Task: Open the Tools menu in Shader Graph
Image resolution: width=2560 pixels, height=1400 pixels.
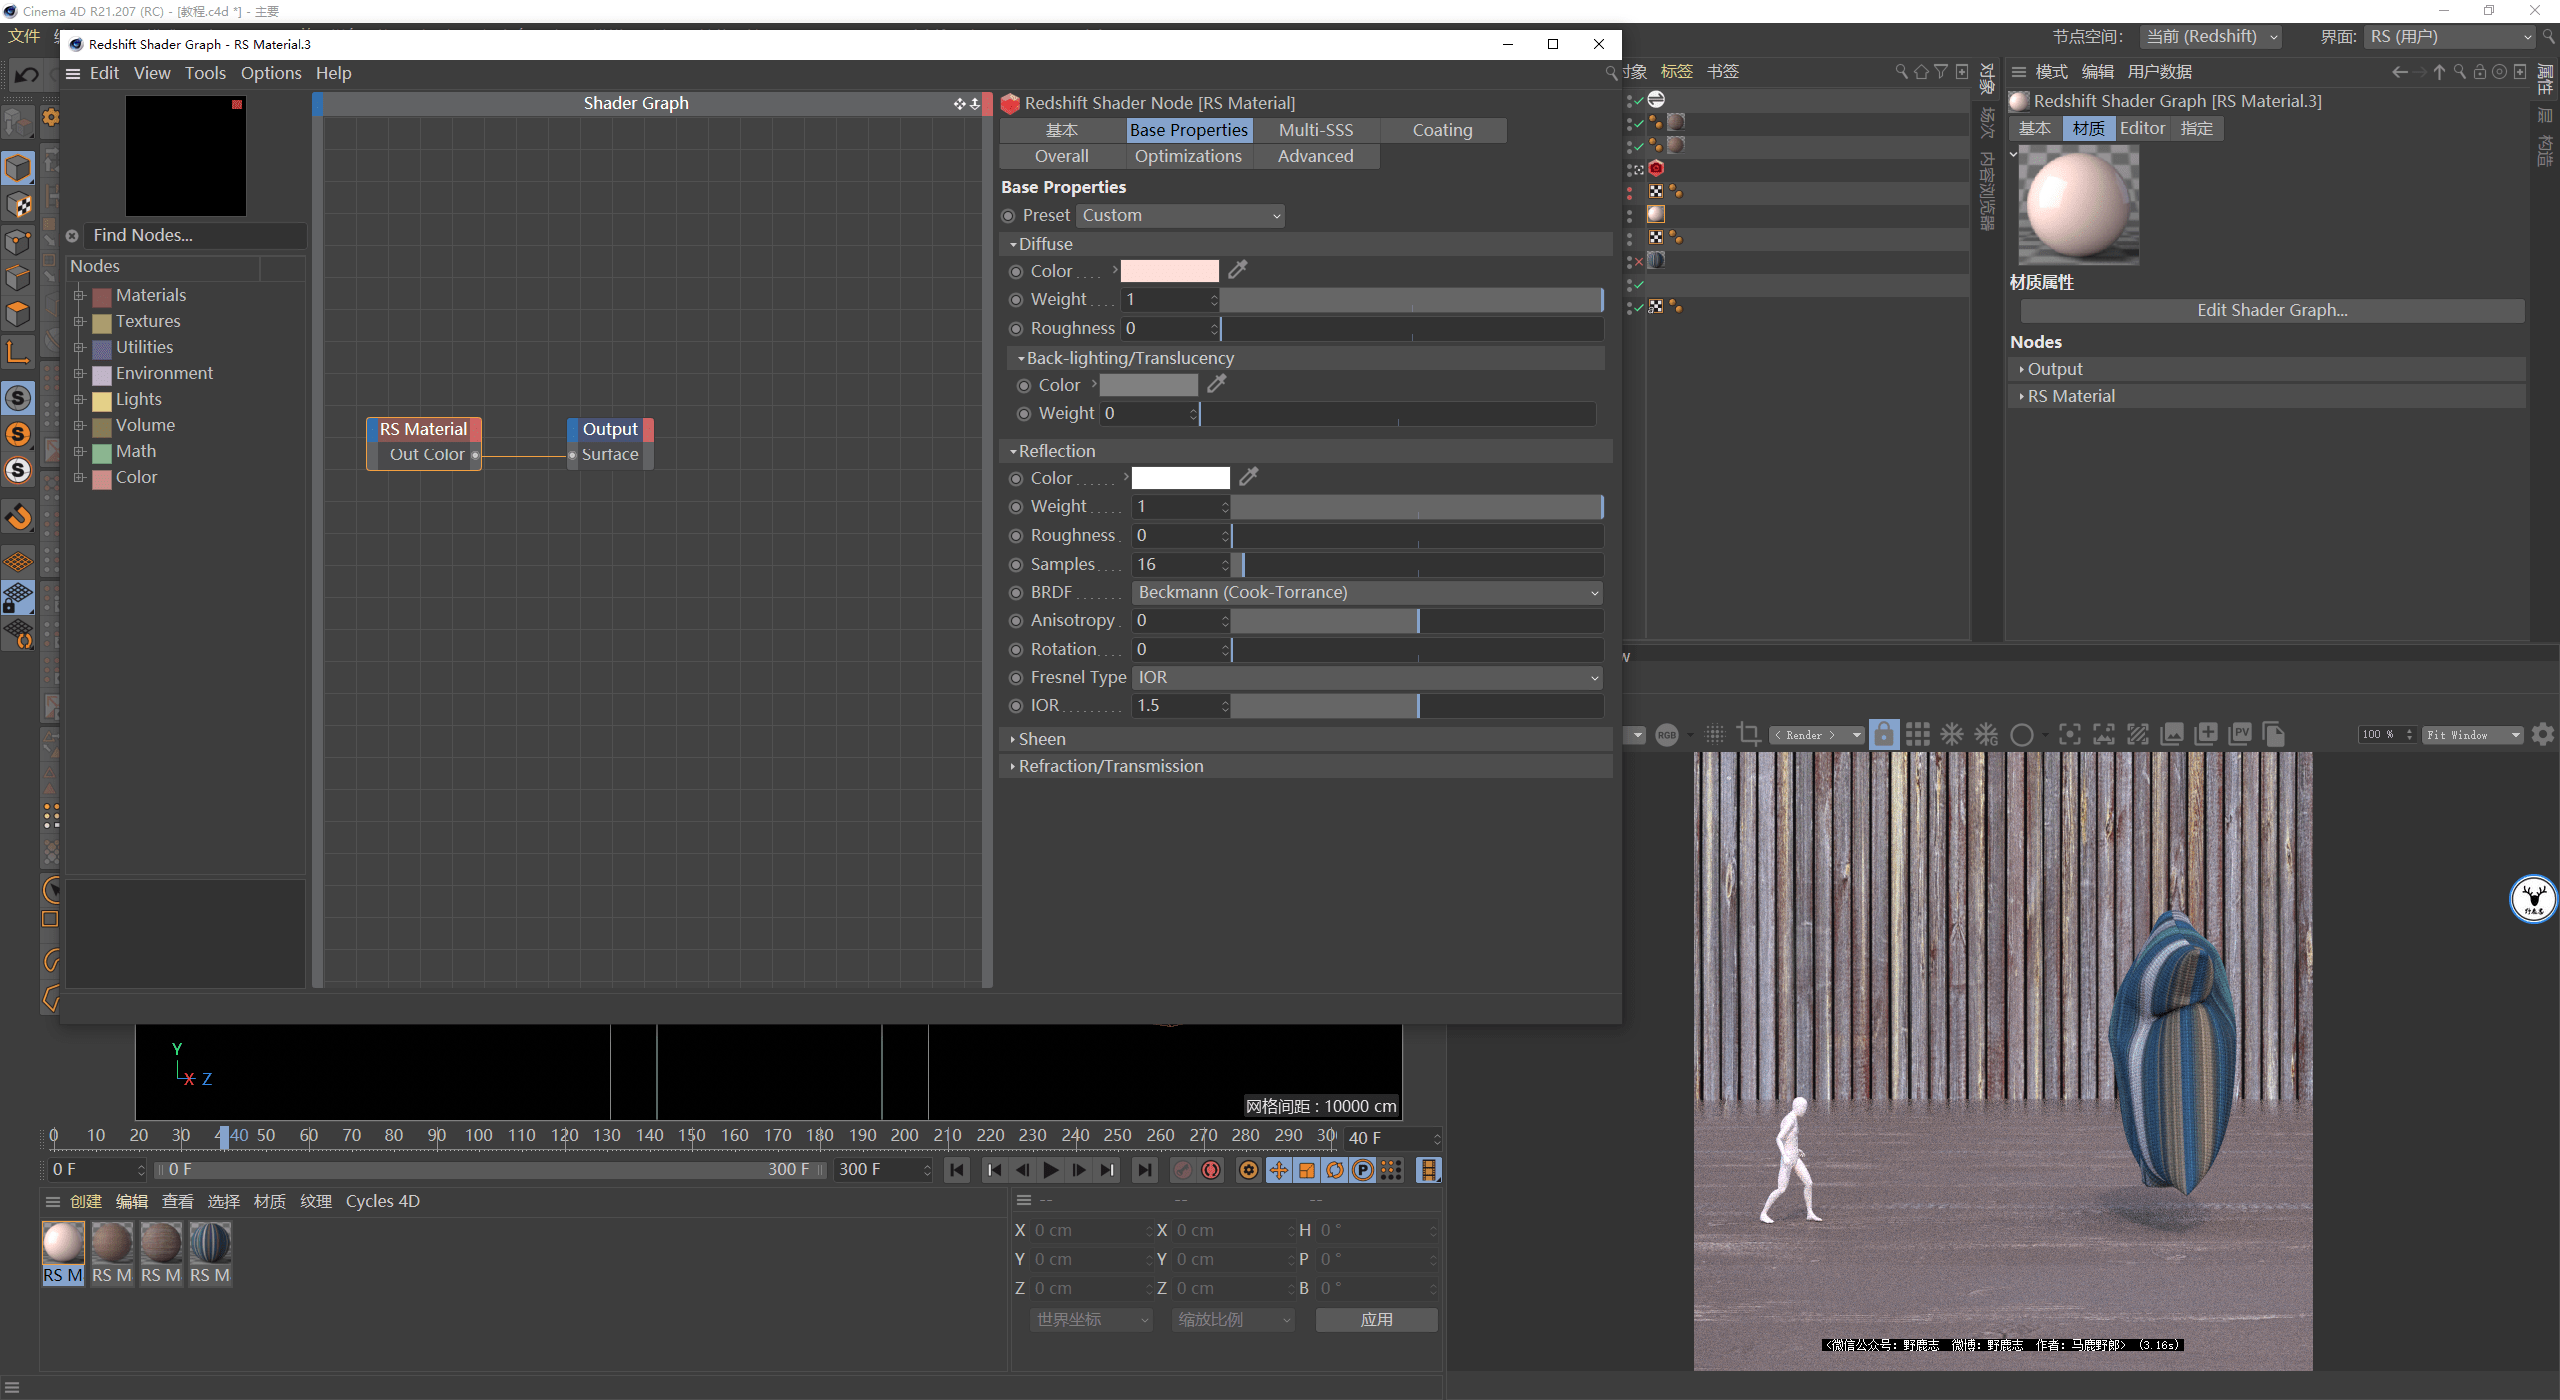Action: tap(205, 73)
